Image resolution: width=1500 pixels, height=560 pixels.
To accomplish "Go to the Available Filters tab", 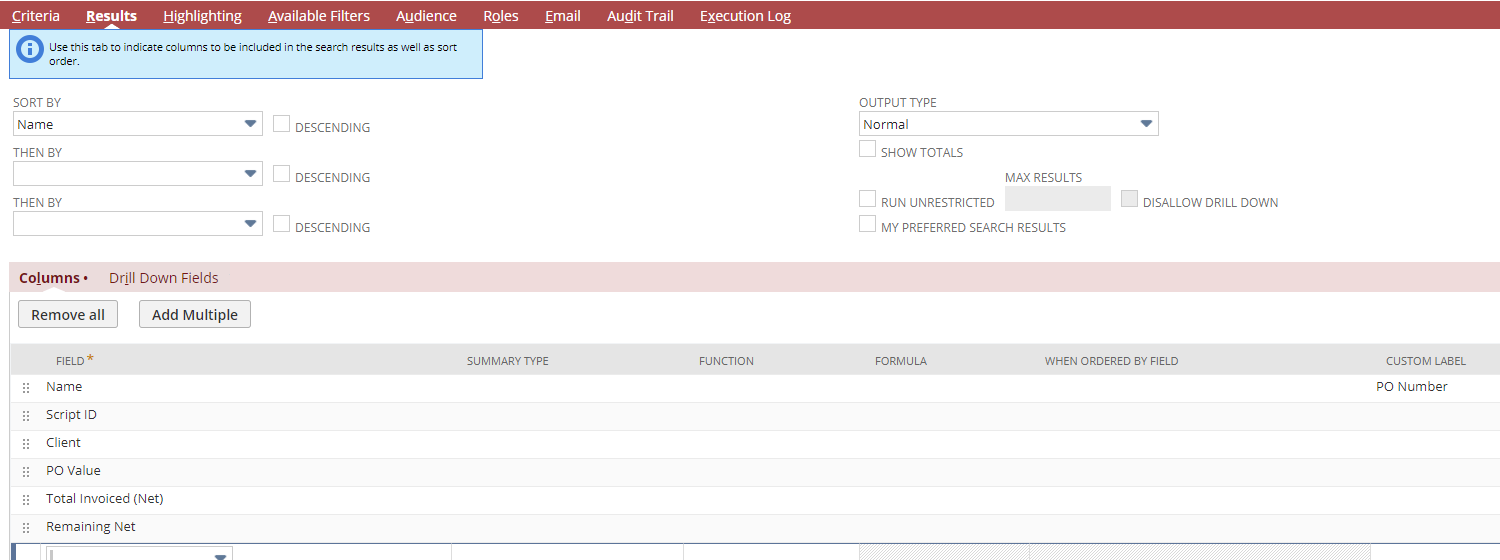I will click(x=319, y=16).
